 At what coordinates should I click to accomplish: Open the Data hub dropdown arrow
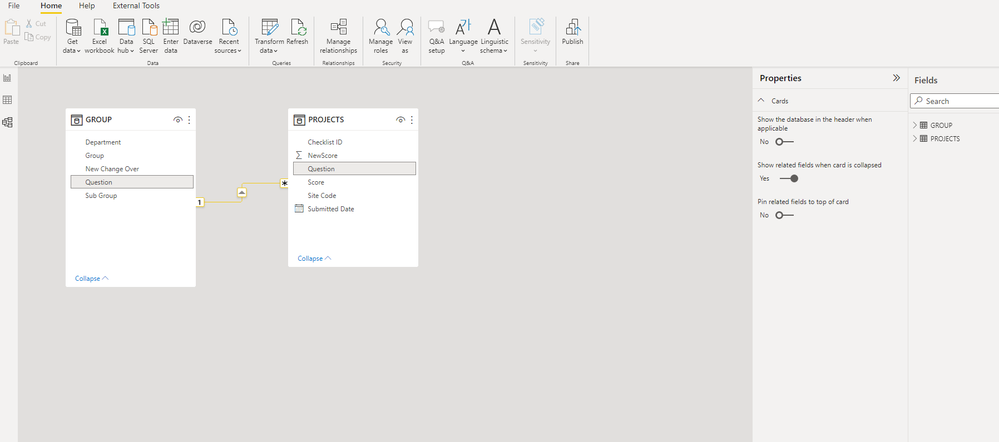pyautogui.click(x=132, y=51)
